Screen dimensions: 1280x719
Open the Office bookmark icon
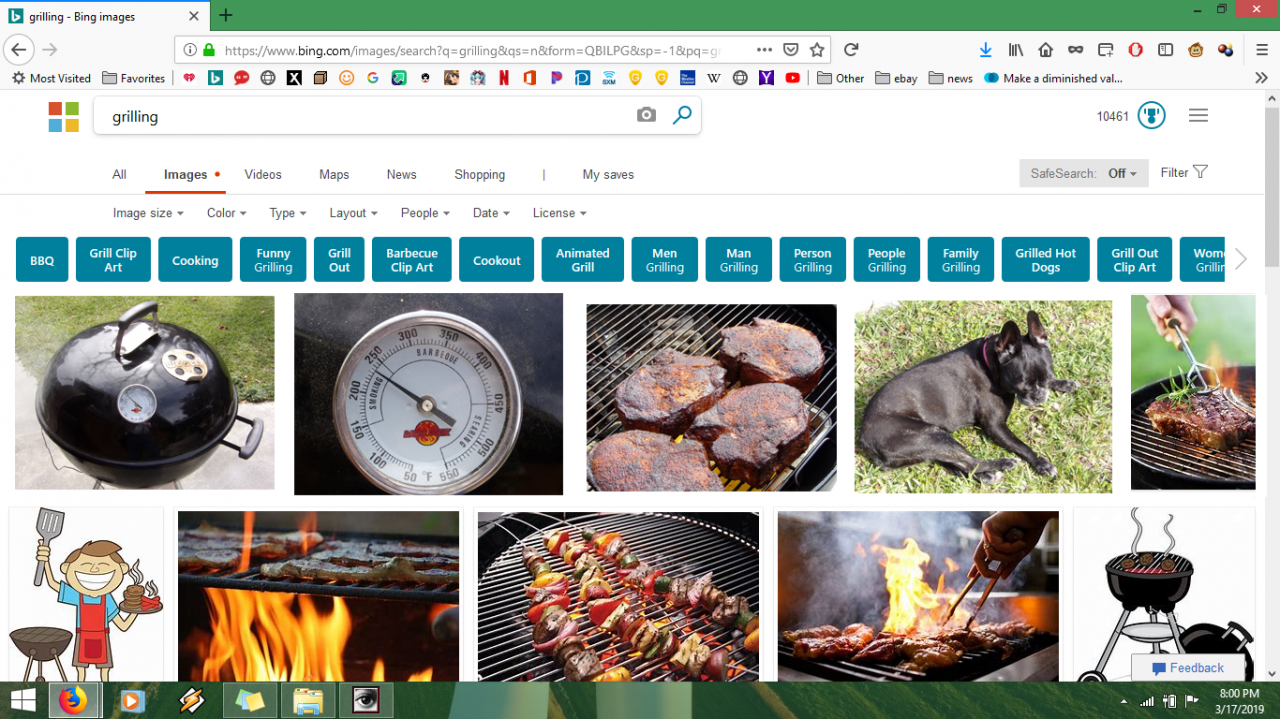click(530, 78)
